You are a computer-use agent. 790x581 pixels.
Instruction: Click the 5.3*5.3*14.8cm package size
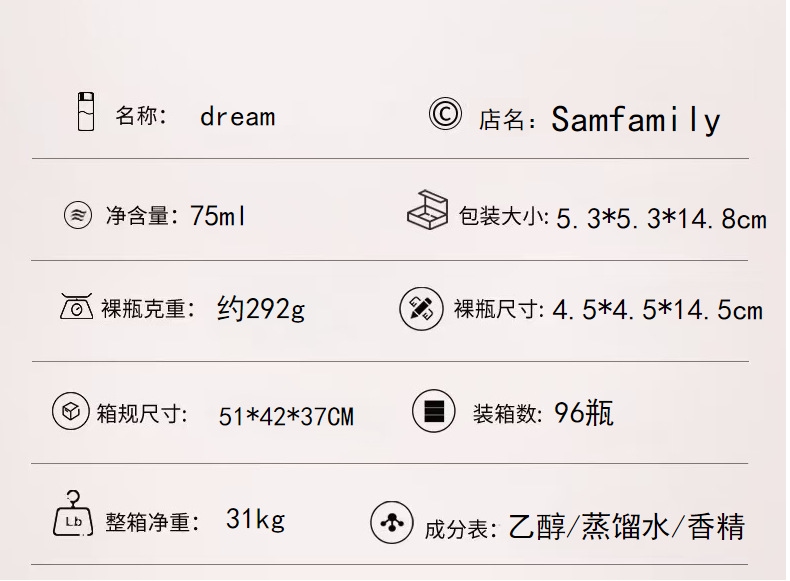pos(661,218)
